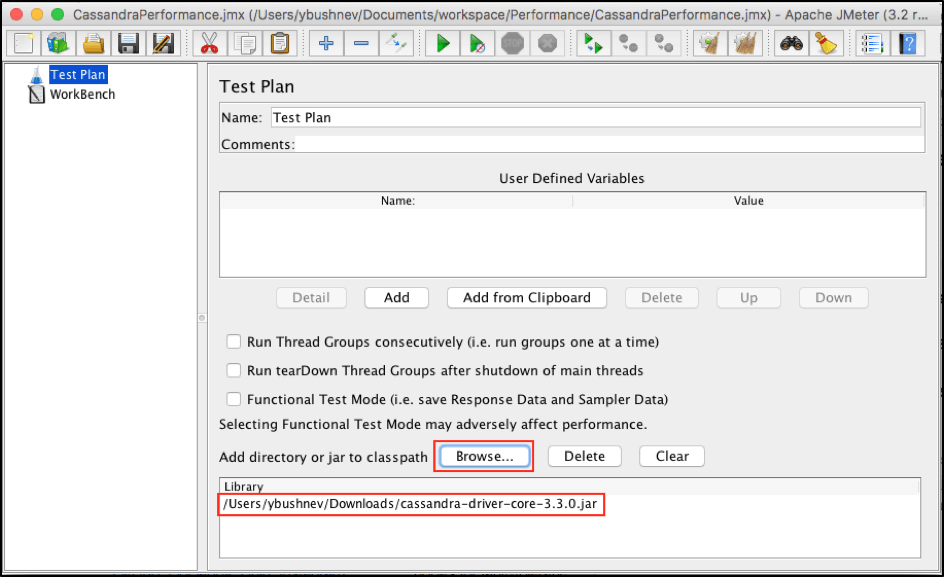Click the Name input field

(595, 117)
